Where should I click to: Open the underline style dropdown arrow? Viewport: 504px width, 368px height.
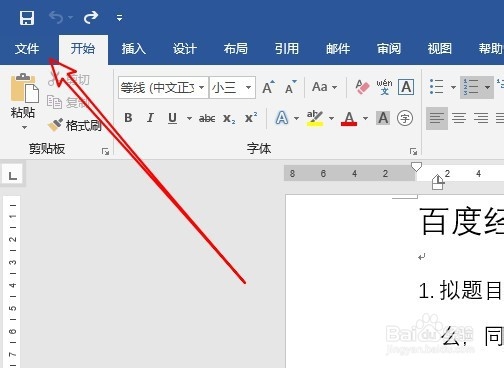pos(189,118)
